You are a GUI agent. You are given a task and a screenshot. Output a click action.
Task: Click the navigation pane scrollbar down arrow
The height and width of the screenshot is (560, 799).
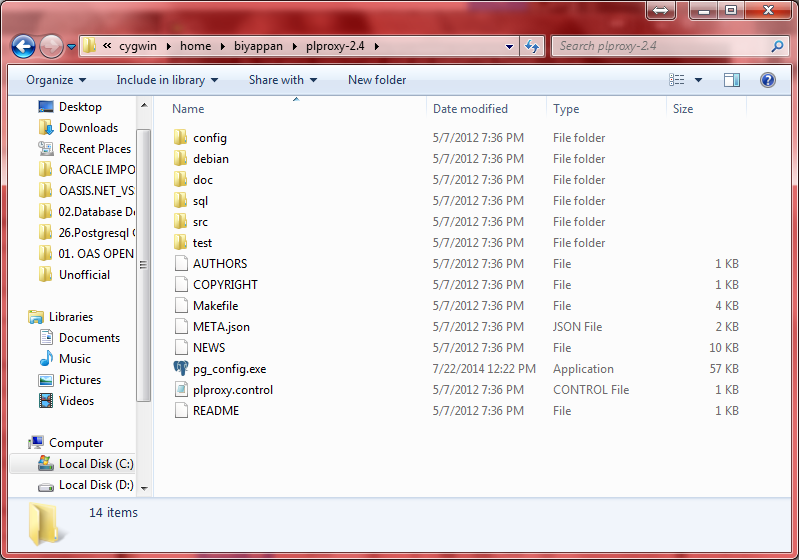(x=144, y=488)
